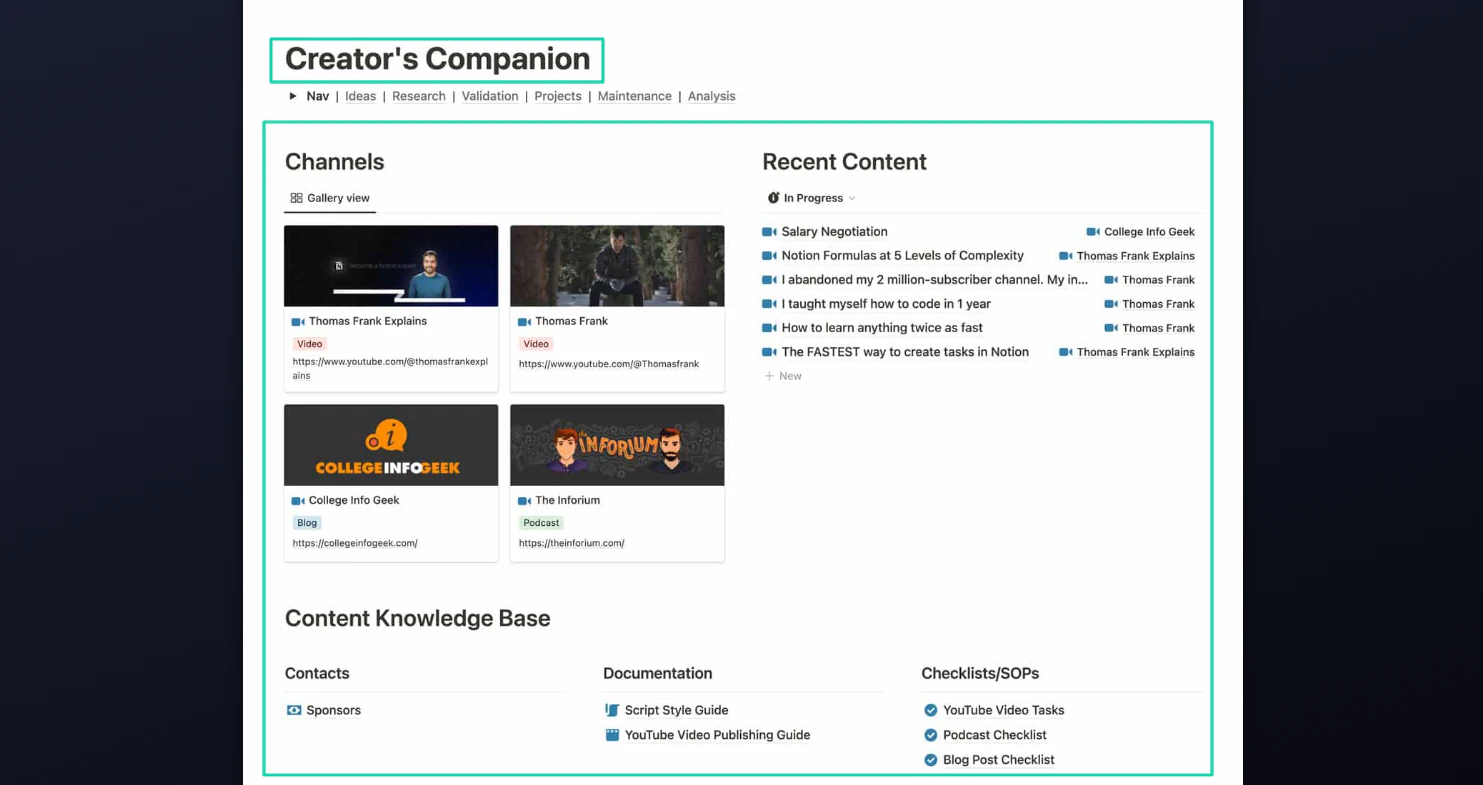Open the collegeinfogeek.com URL
This screenshot has width=1483, height=785.
[x=355, y=543]
